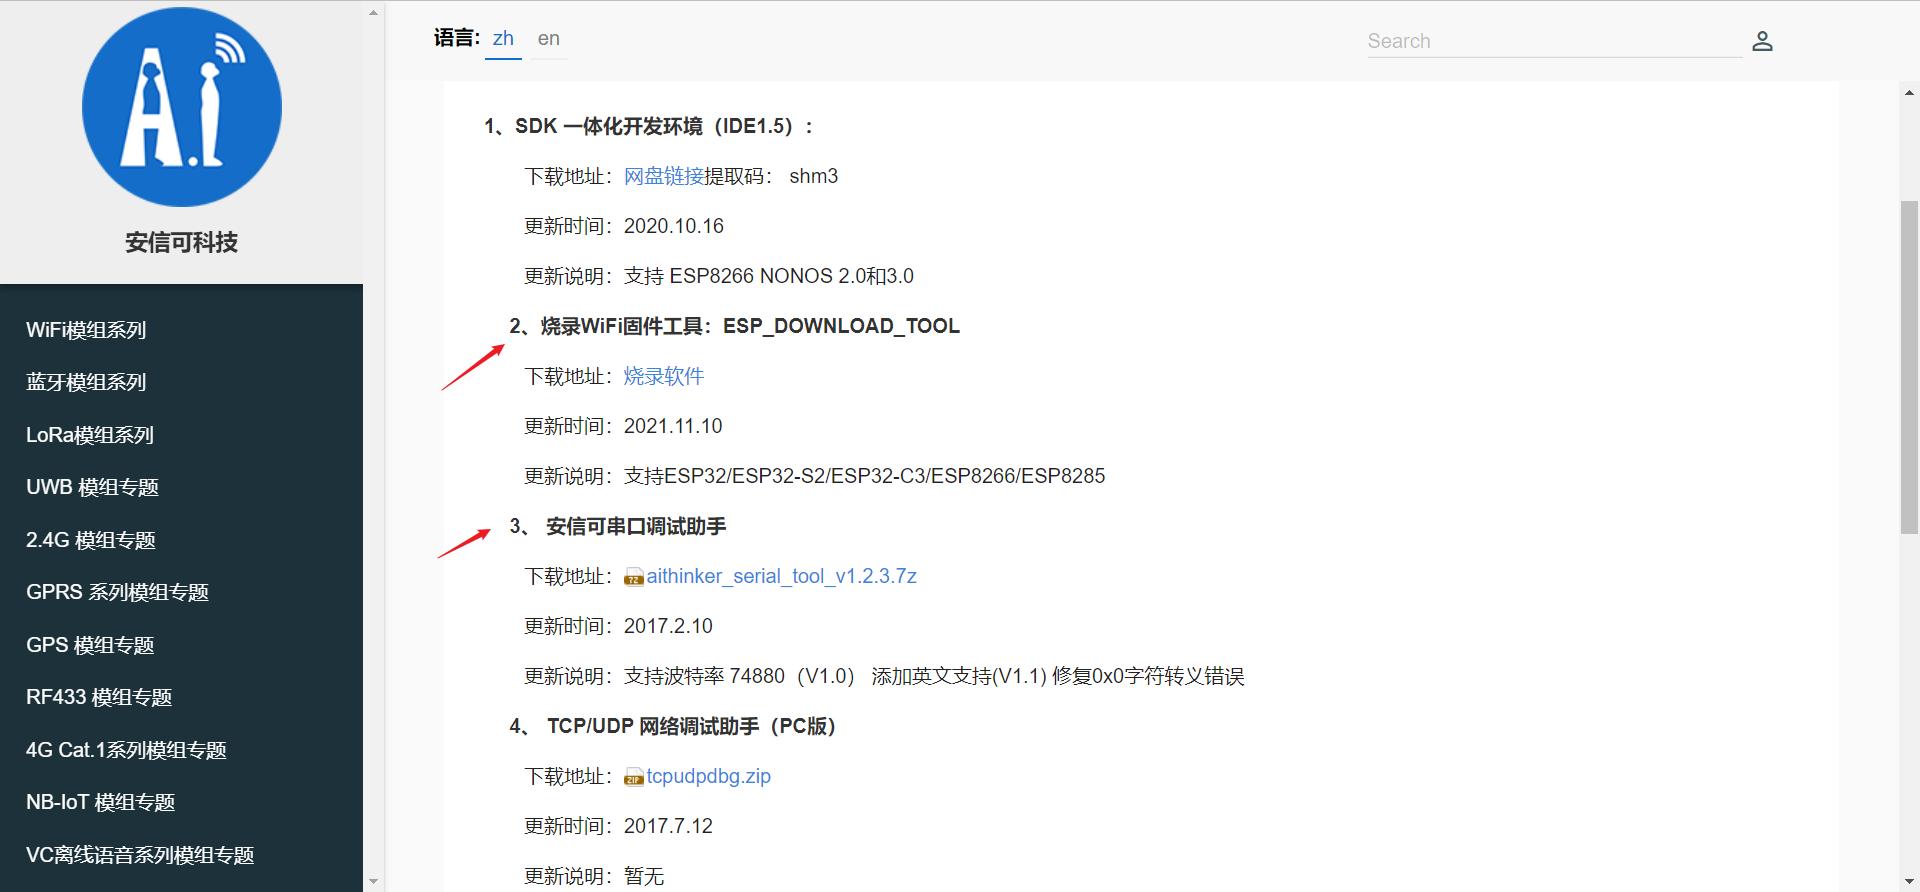The width and height of the screenshot is (1920, 892).
Task: Click page scrollbar up arrow
Action: coord(1909,93)
